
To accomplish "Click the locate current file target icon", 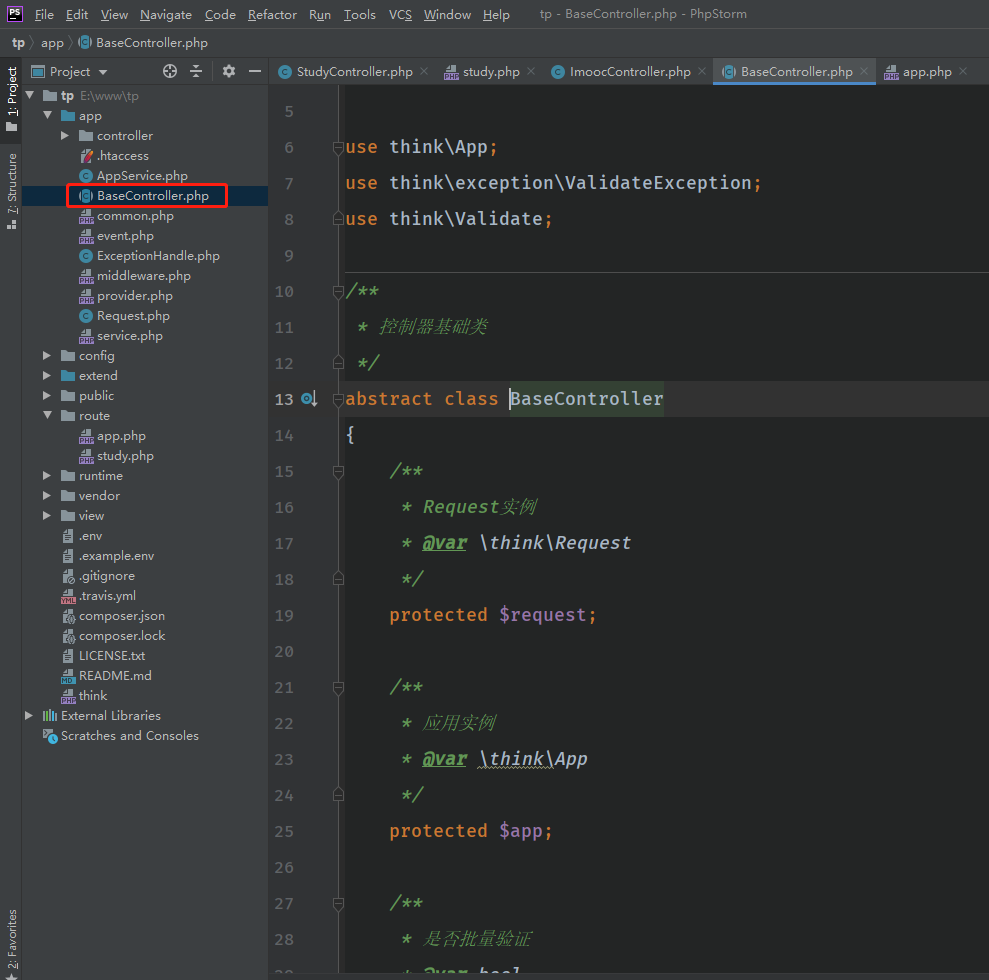I will 170,71.
